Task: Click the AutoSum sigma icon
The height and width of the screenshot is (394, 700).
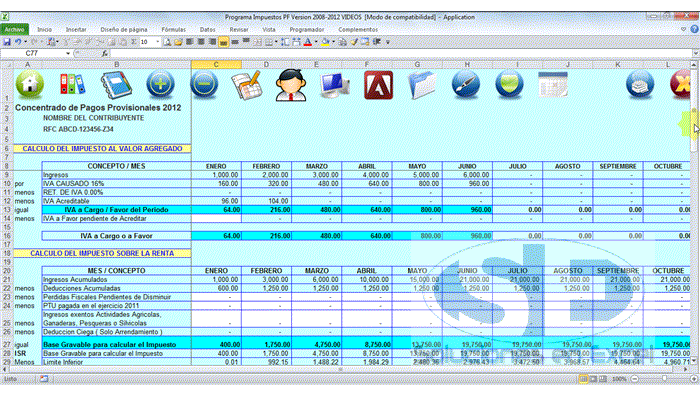Action: click(134, 42)
